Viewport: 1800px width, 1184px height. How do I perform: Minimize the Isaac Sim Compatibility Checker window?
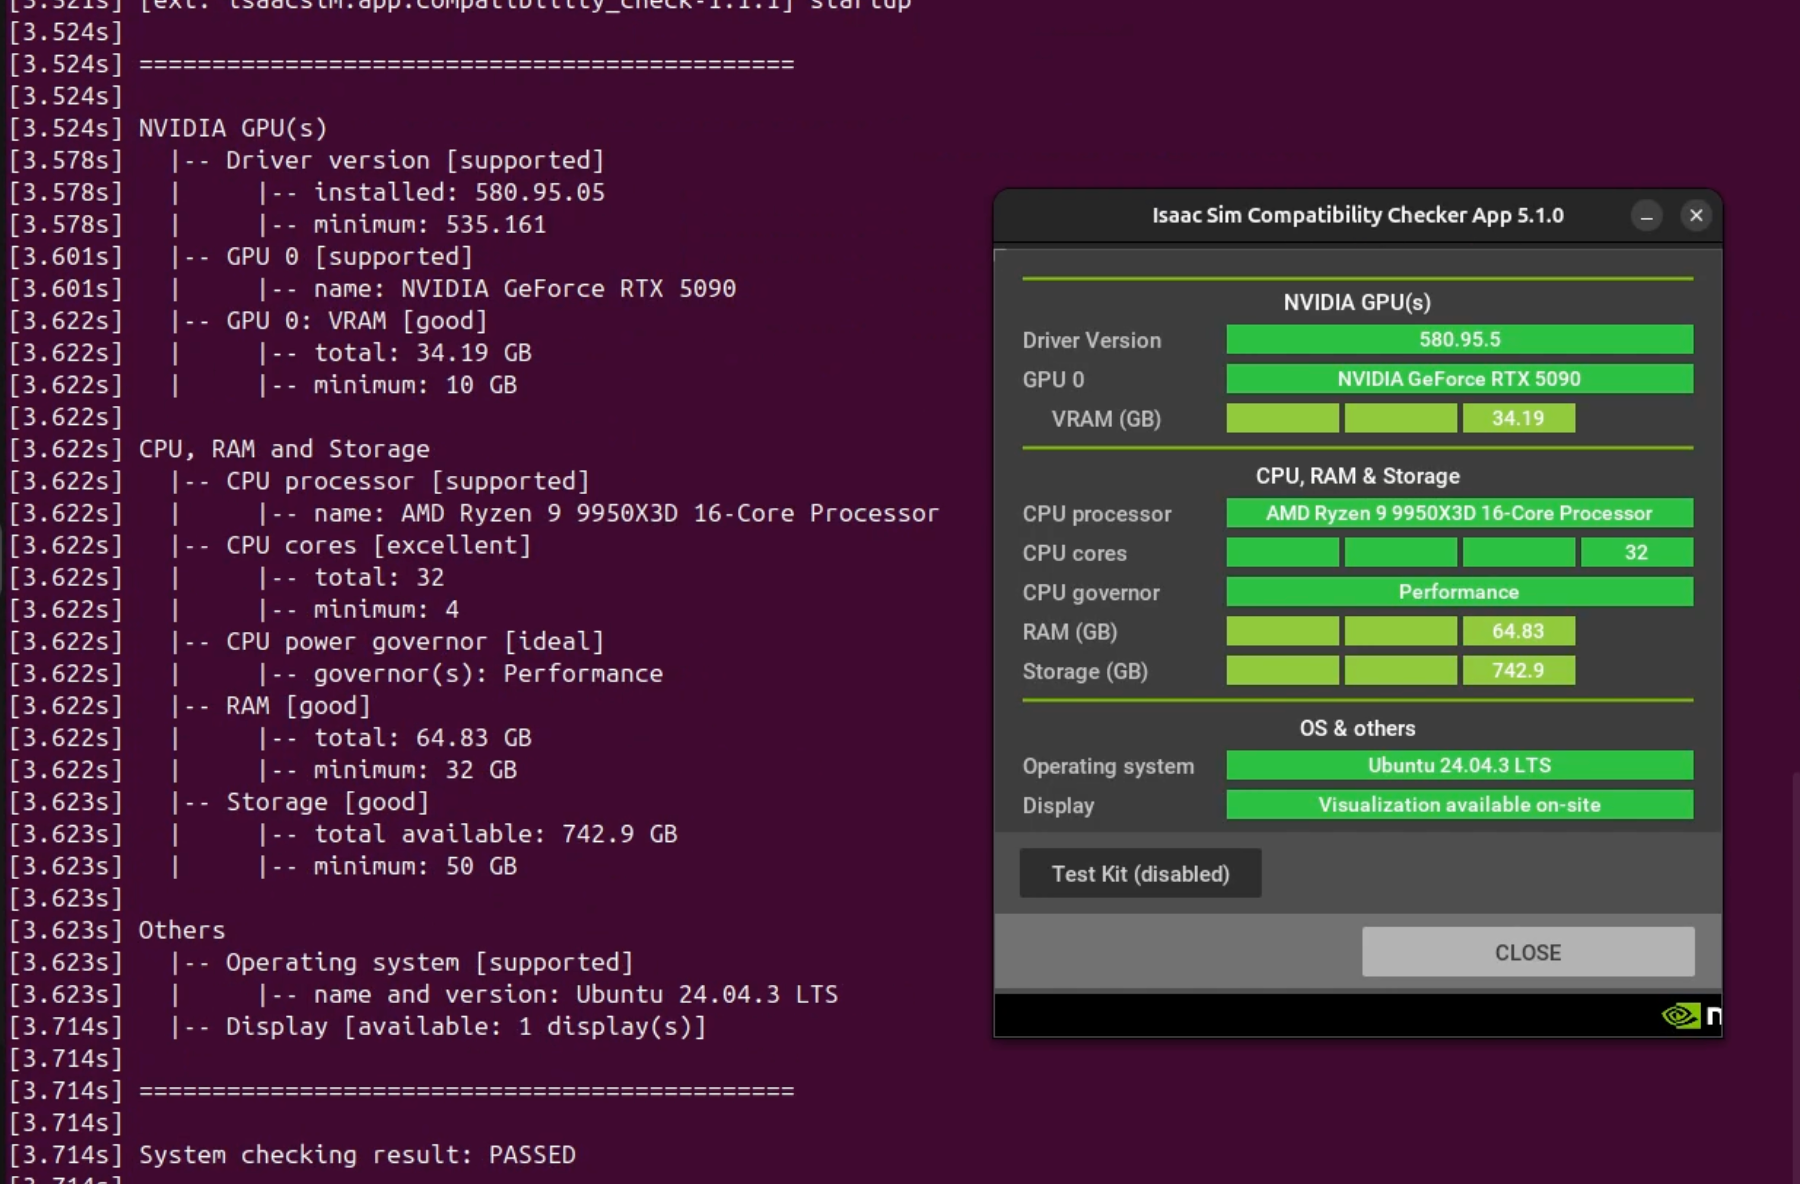[x=1646, y=216]
